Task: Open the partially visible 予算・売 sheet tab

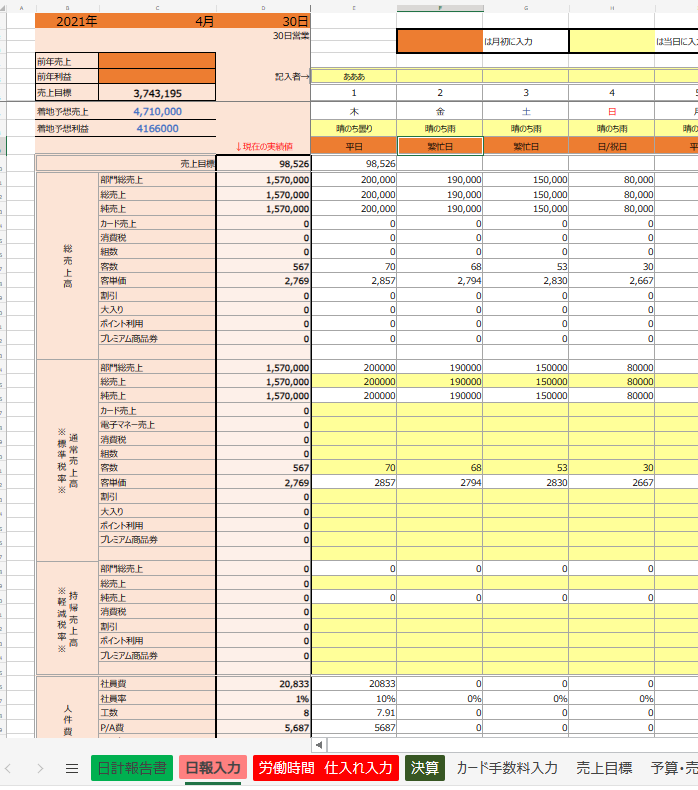Action: tap(673, 768)
